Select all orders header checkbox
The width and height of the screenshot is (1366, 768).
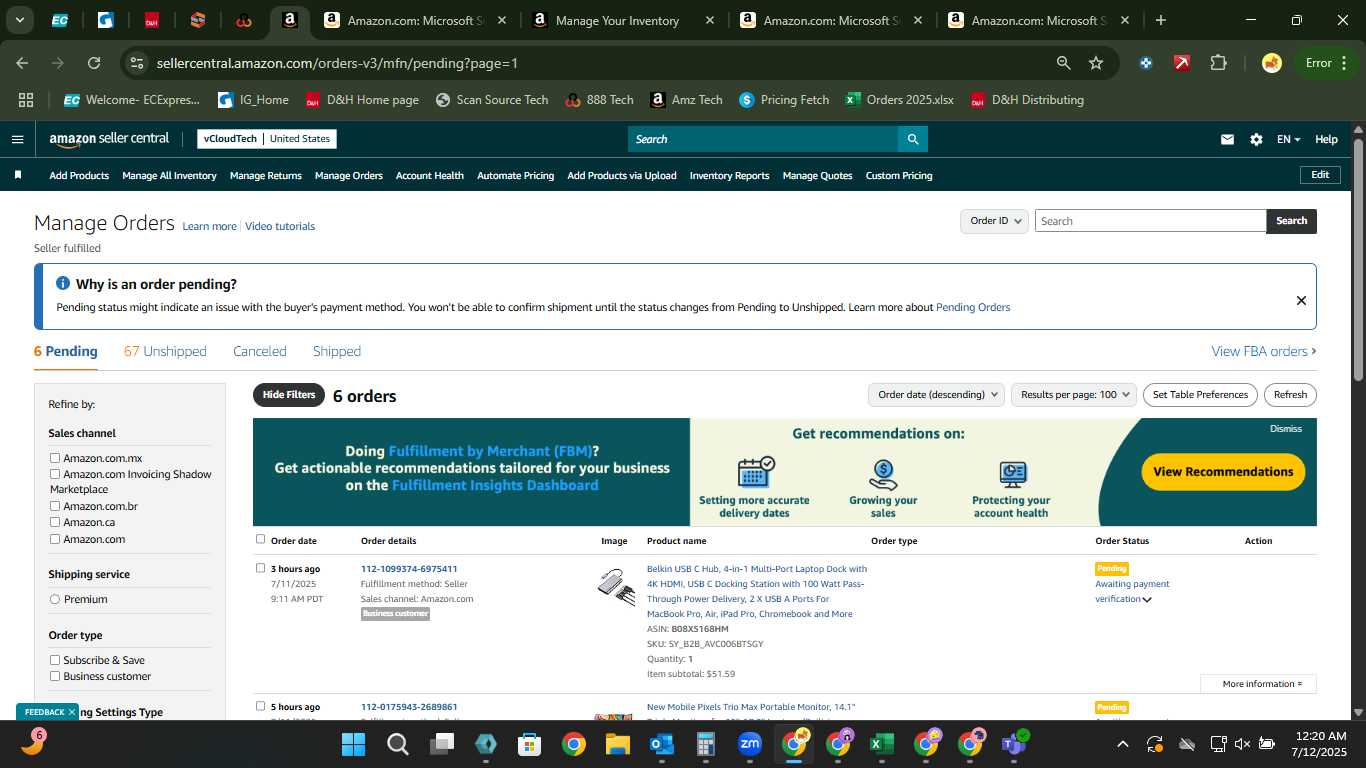click(261, 539)
